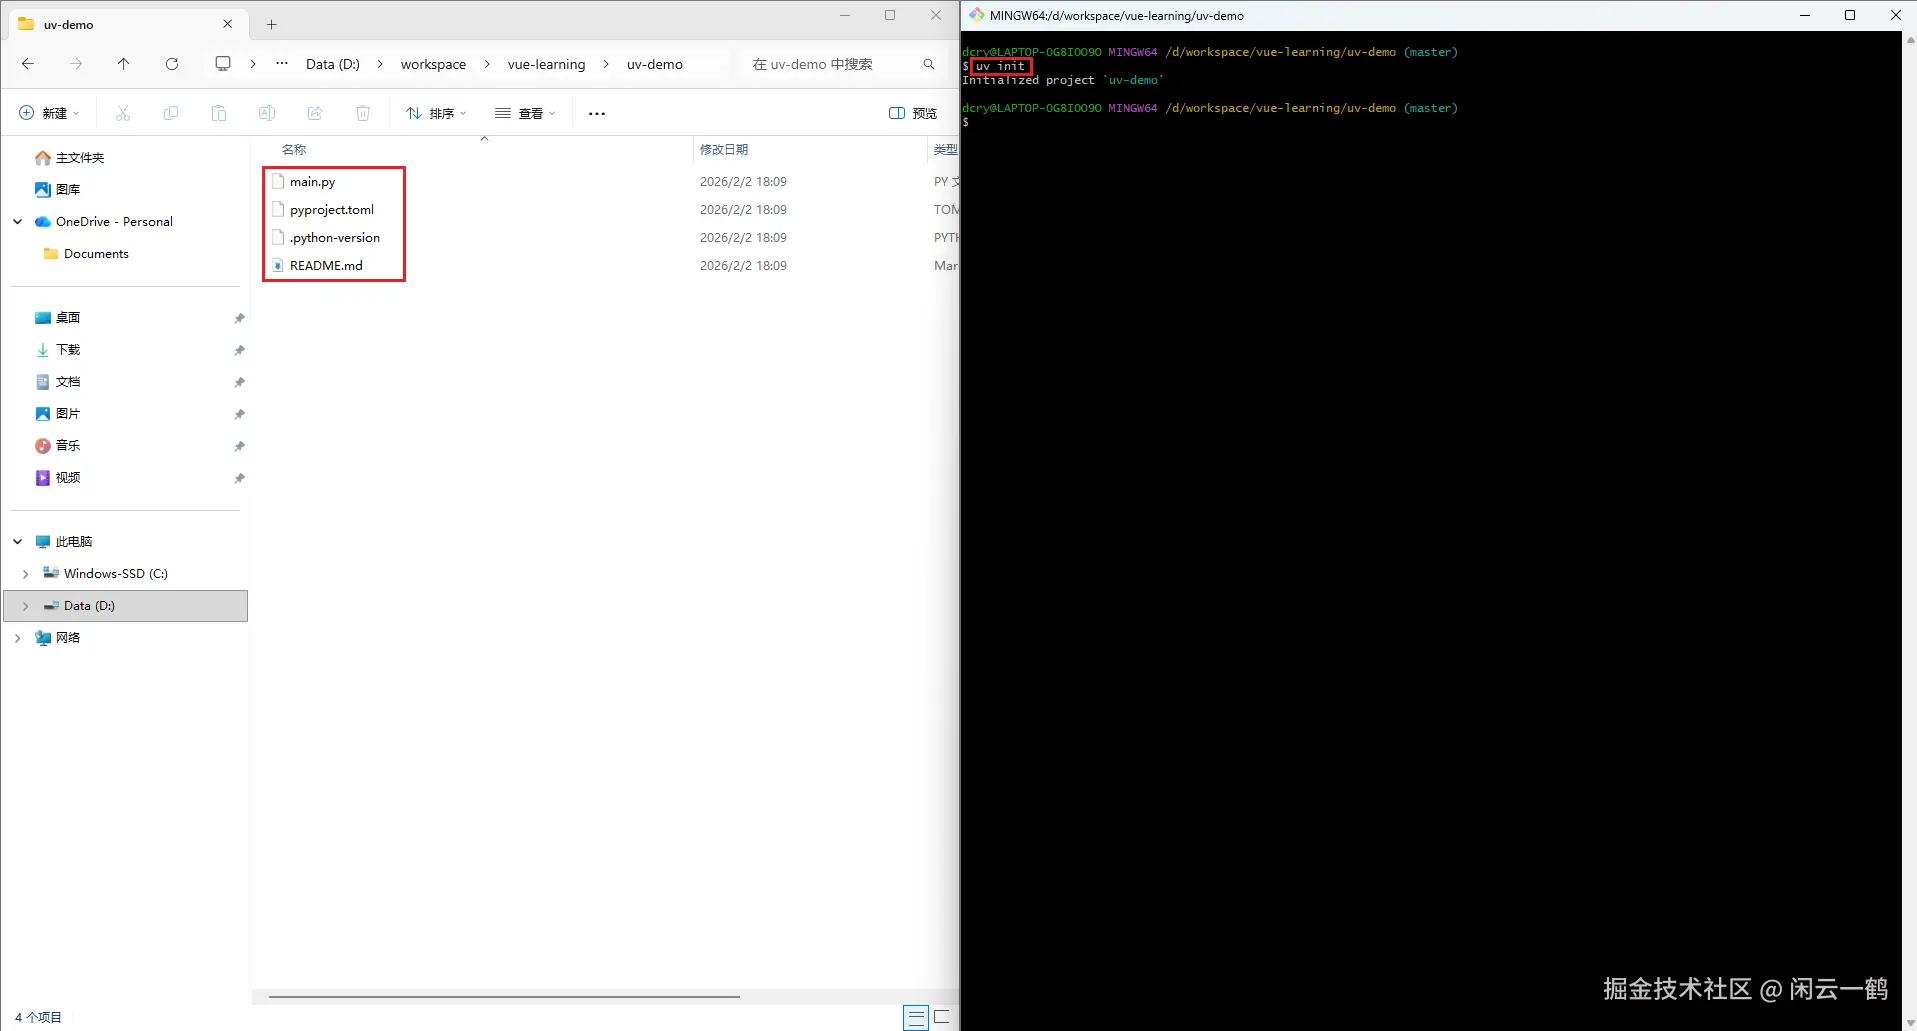
Task: Click the Data (D:) breadcrumb
Action: [x=333, y=64]
